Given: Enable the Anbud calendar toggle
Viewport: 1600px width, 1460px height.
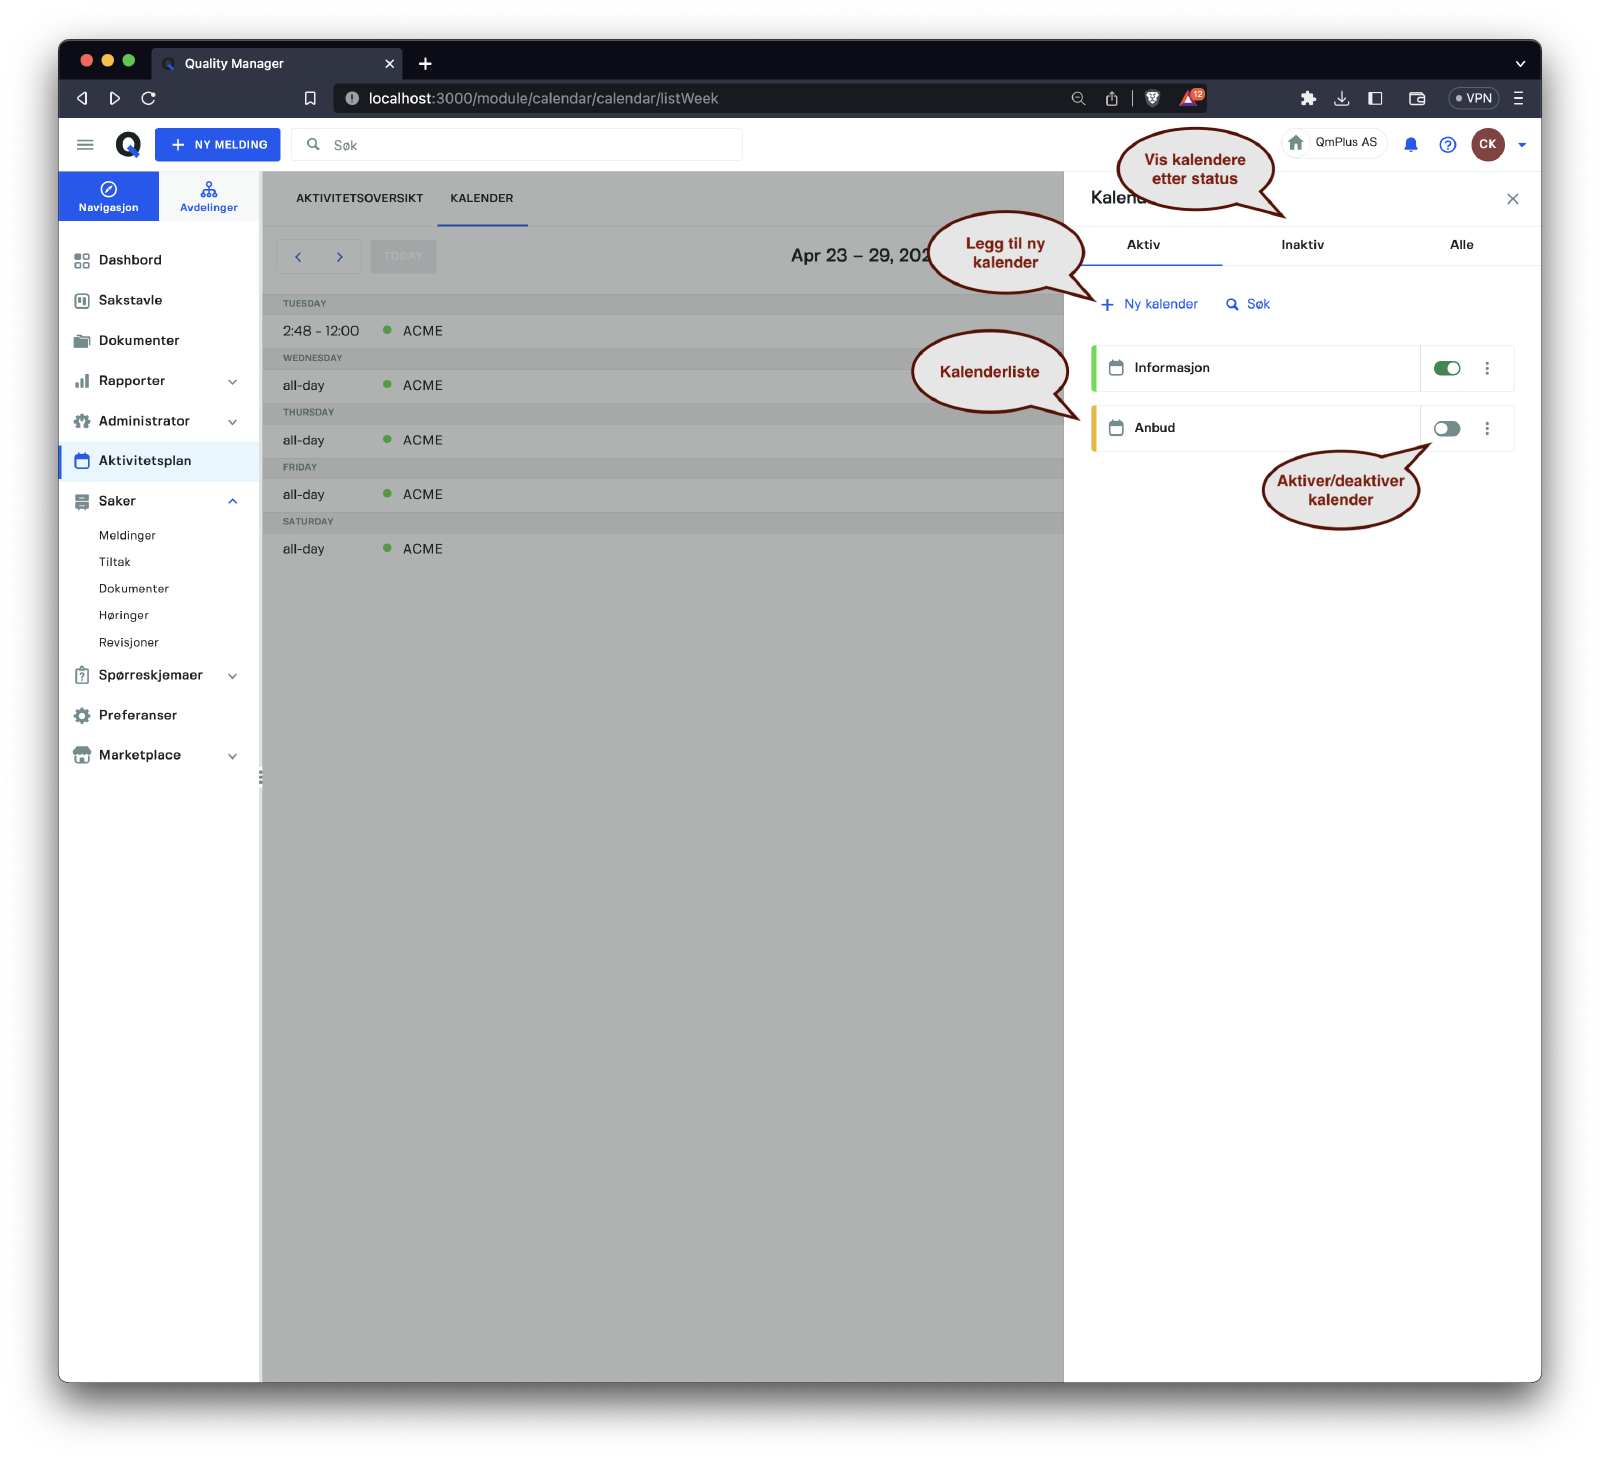Looking at the screenshot, I should coord(1446,428).
